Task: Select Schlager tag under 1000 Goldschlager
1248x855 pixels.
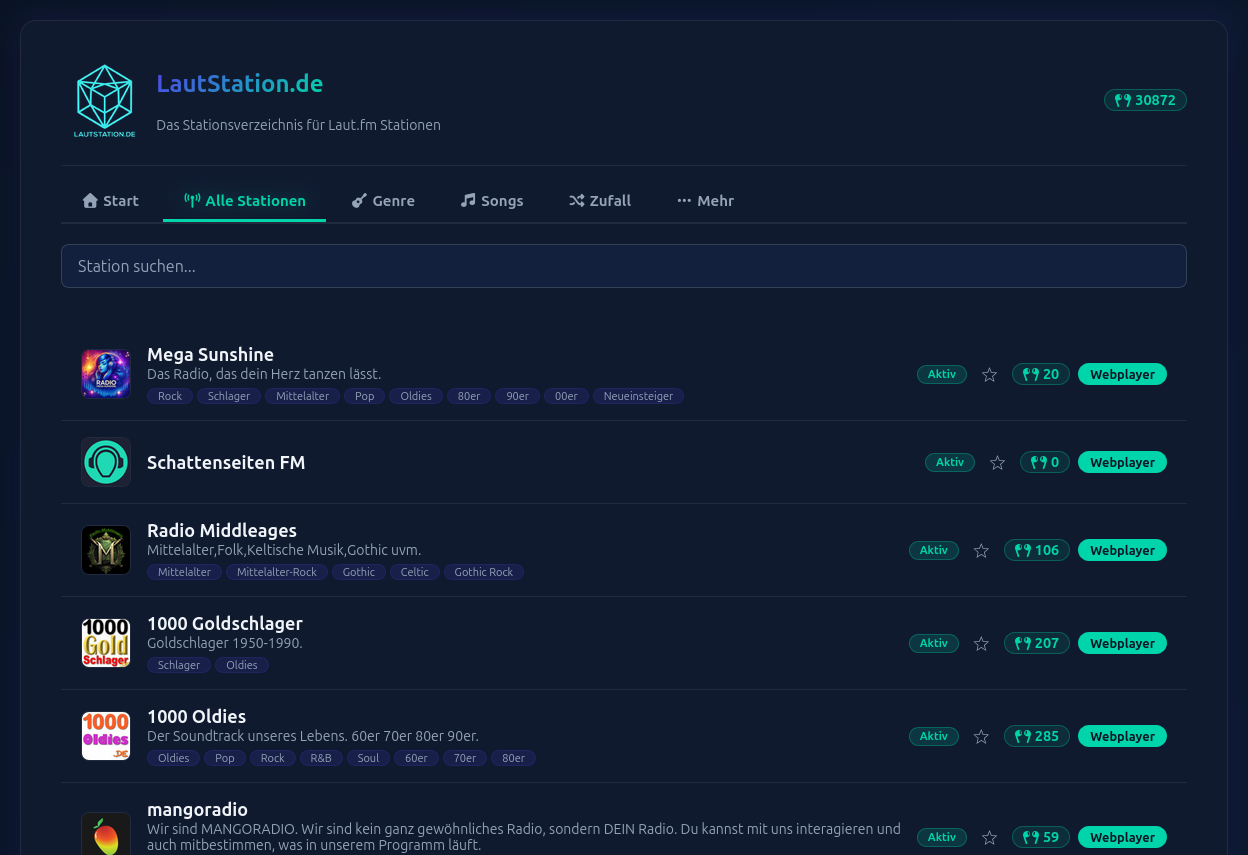Action: (x=179, y=665)
